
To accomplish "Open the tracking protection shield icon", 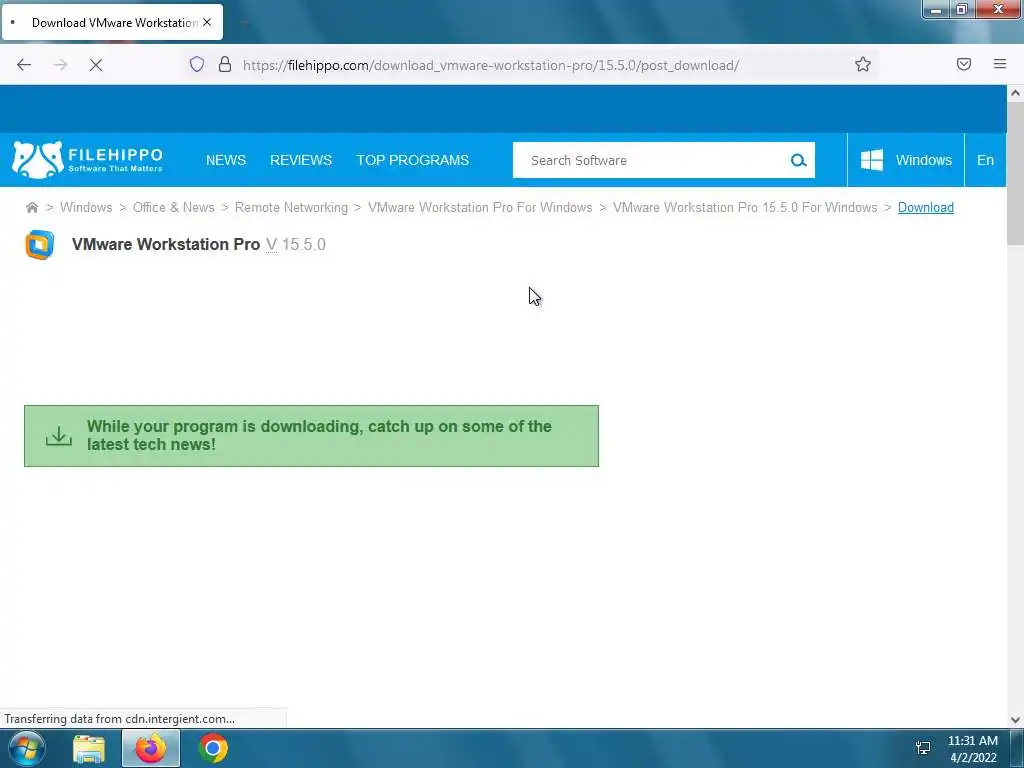I will click(x=197, y=64).
